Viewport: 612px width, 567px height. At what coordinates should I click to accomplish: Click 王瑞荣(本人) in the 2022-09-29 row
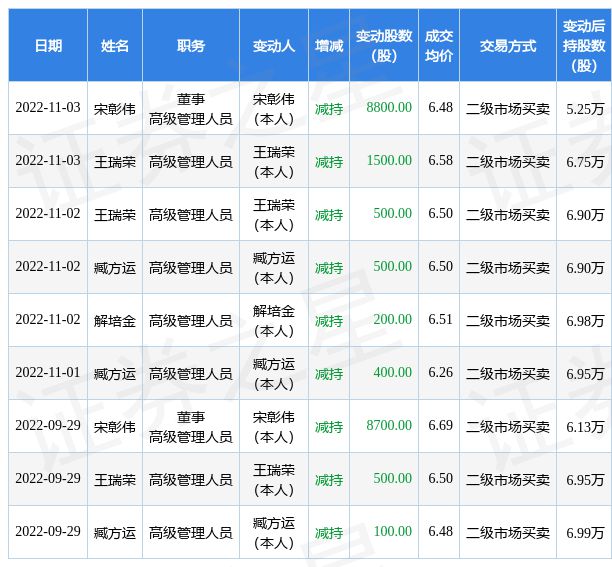(x=274, y=480)
